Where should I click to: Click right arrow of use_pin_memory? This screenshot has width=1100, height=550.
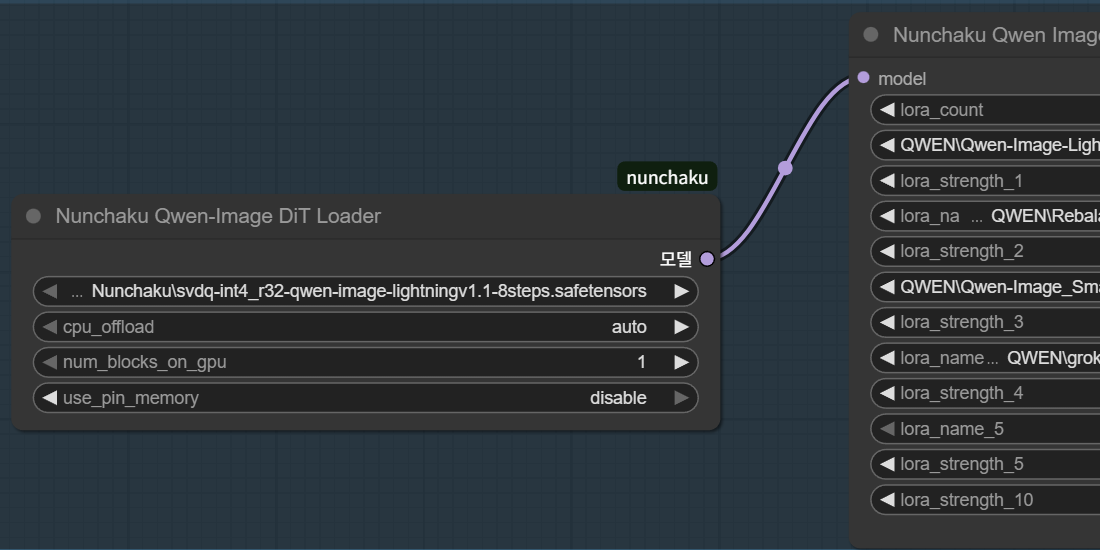click(681, 398)
